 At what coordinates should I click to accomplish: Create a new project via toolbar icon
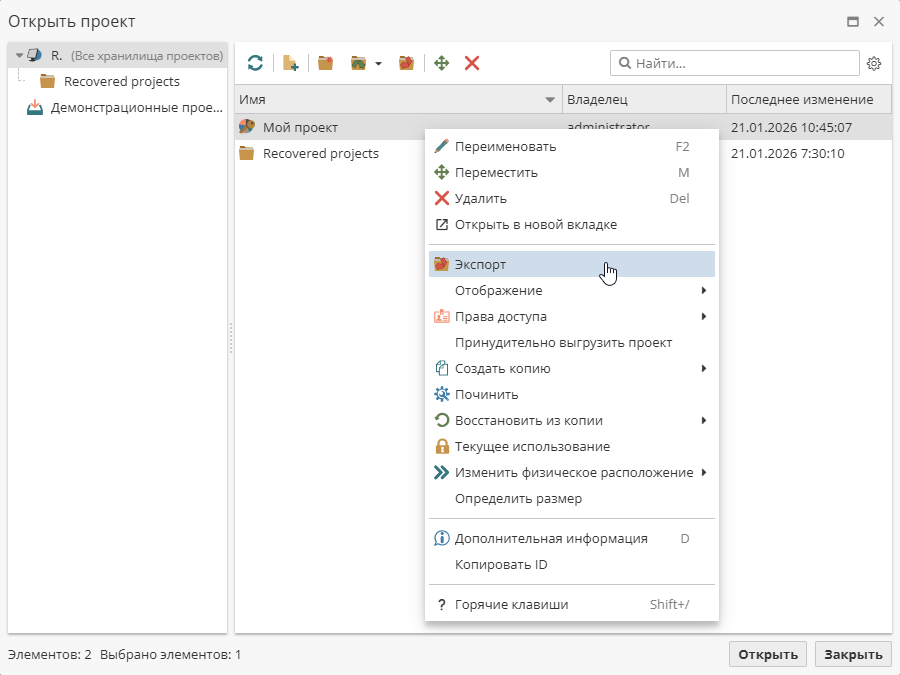coord(290,62)
